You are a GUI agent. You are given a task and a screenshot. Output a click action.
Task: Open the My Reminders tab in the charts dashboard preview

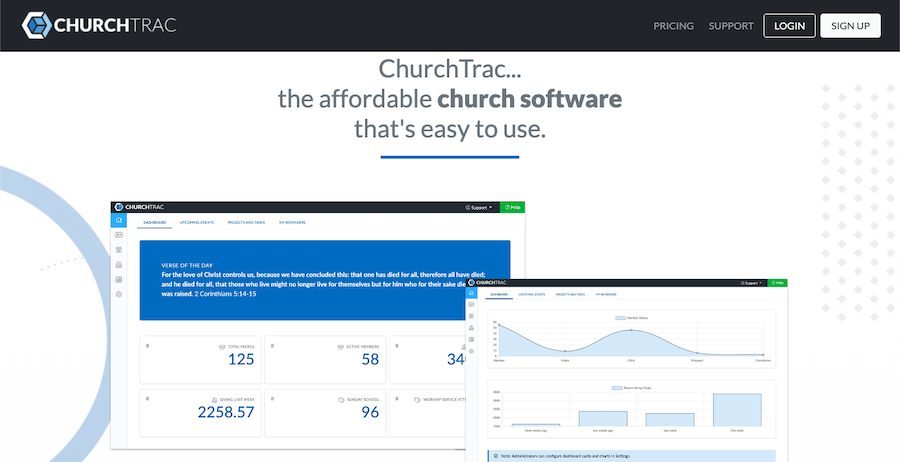[x=606, y=294]
